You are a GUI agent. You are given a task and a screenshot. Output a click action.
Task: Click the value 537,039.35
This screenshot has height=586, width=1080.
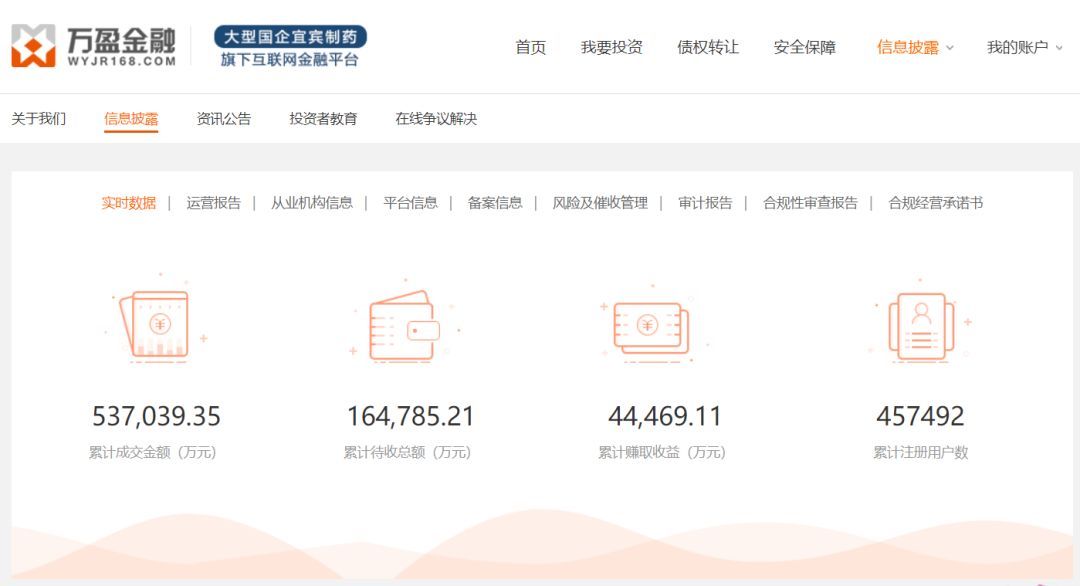(x=156, y=416)
